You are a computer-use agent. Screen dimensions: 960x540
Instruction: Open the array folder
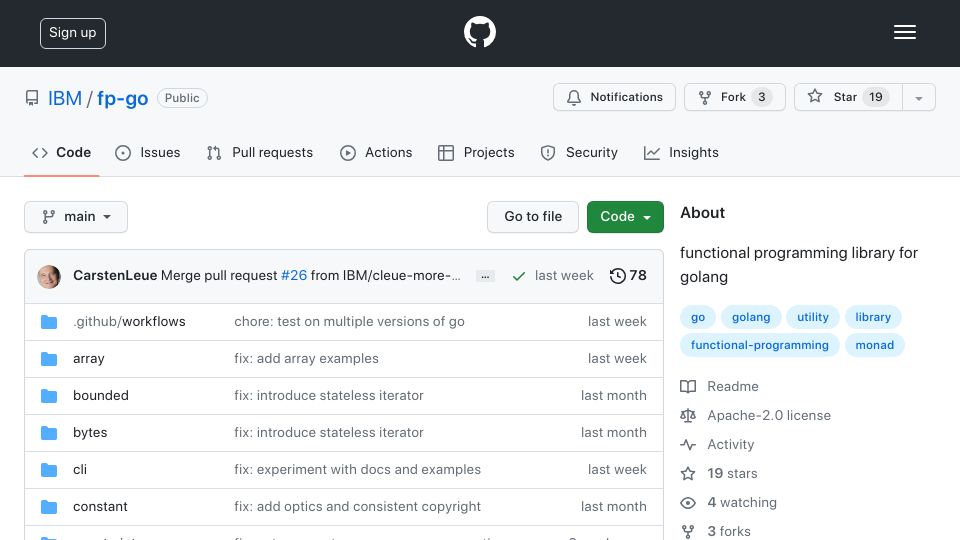coord(89,359)
